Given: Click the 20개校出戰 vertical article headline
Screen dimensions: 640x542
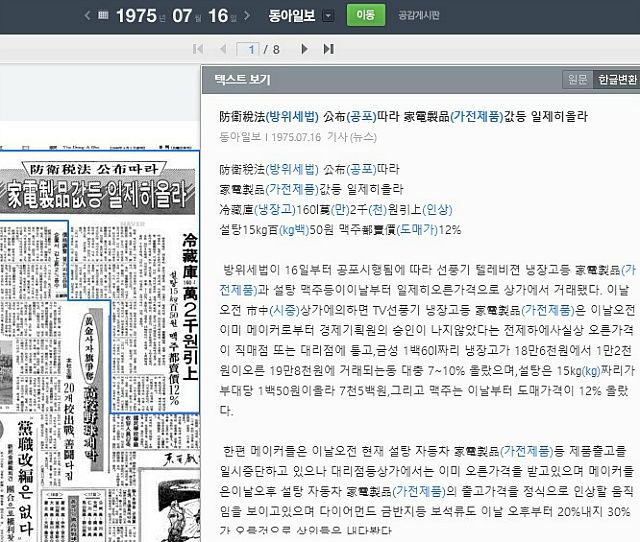Looking at the screenshot, I should [69, 431].
